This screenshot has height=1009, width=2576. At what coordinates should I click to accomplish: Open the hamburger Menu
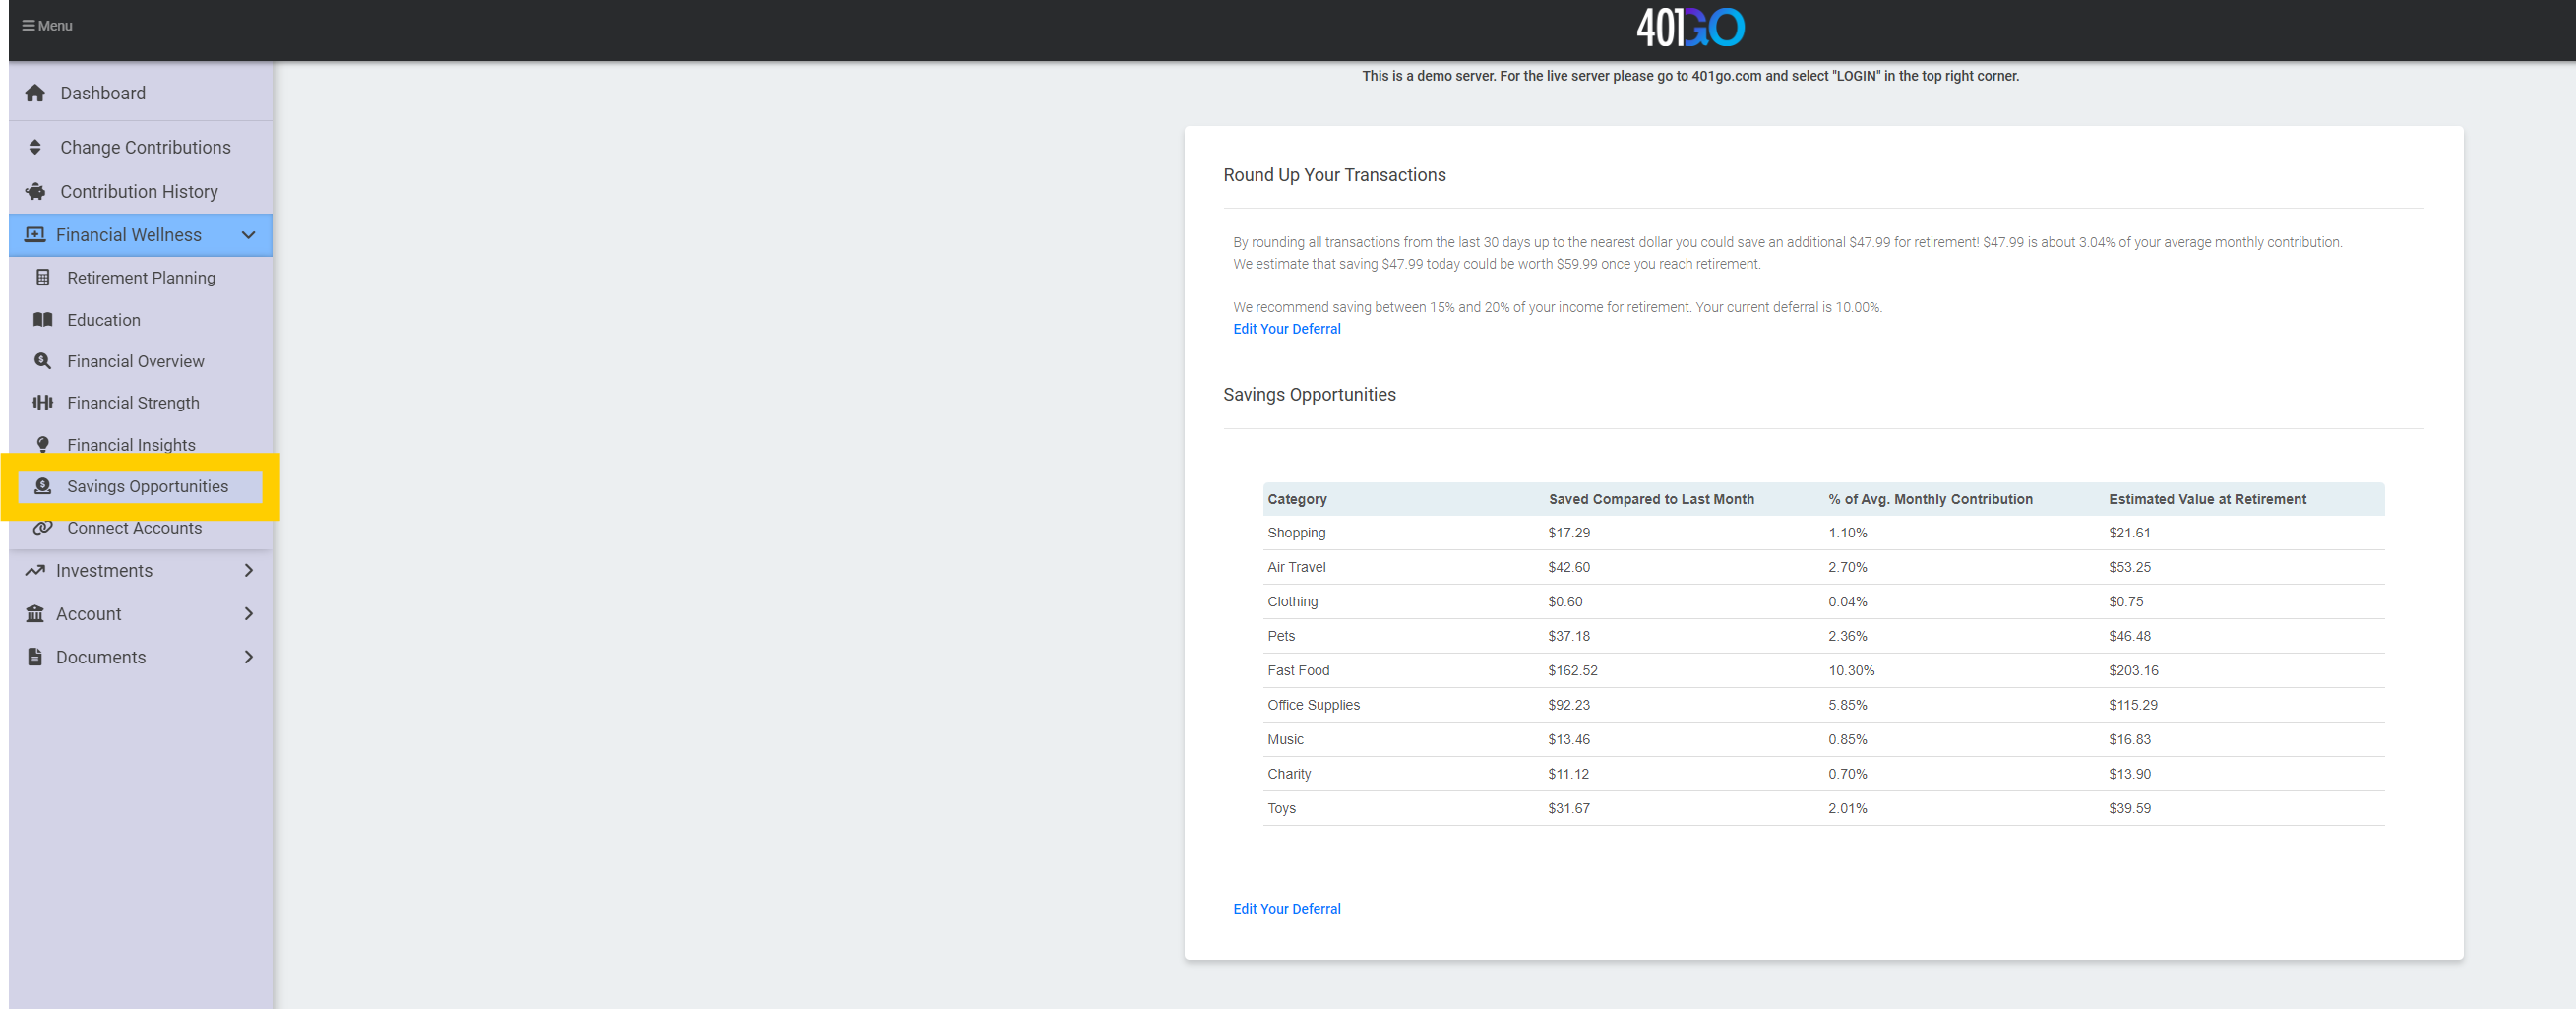click(47, 26)
